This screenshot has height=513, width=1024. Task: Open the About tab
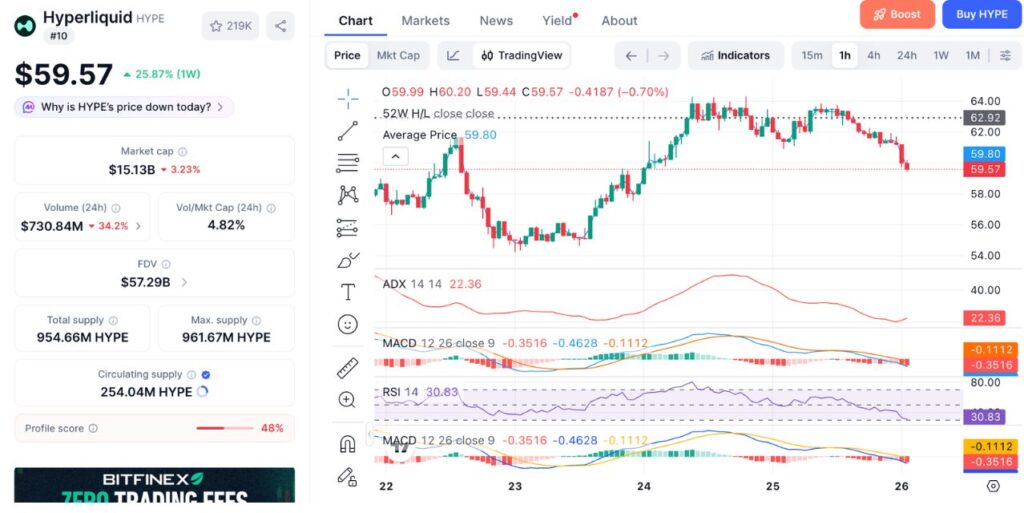(619, 21)
